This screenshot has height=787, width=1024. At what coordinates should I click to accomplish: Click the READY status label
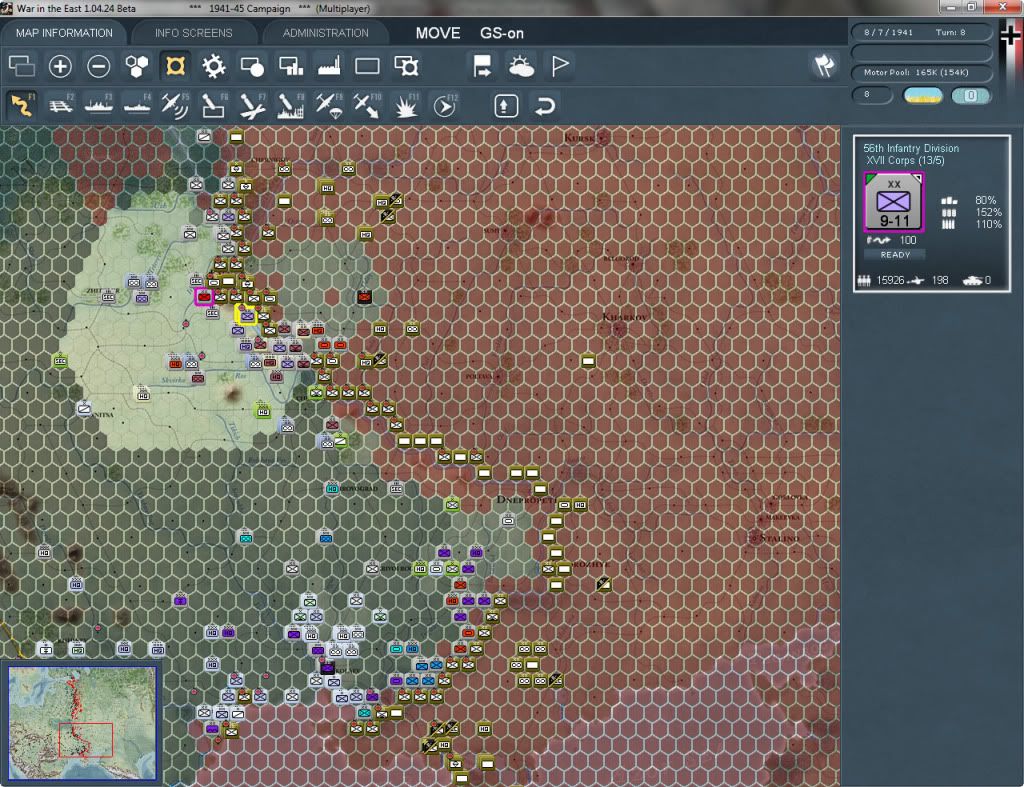(895, 255)
